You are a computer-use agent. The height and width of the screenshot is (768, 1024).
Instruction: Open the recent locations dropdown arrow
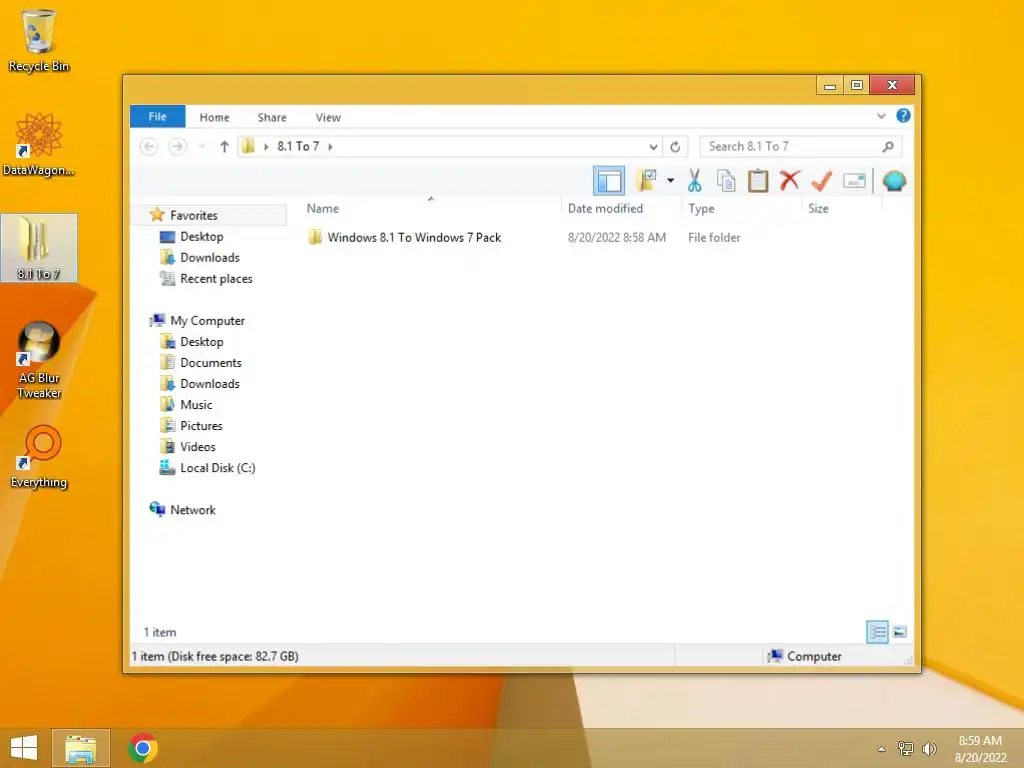[x=202, y=147]
